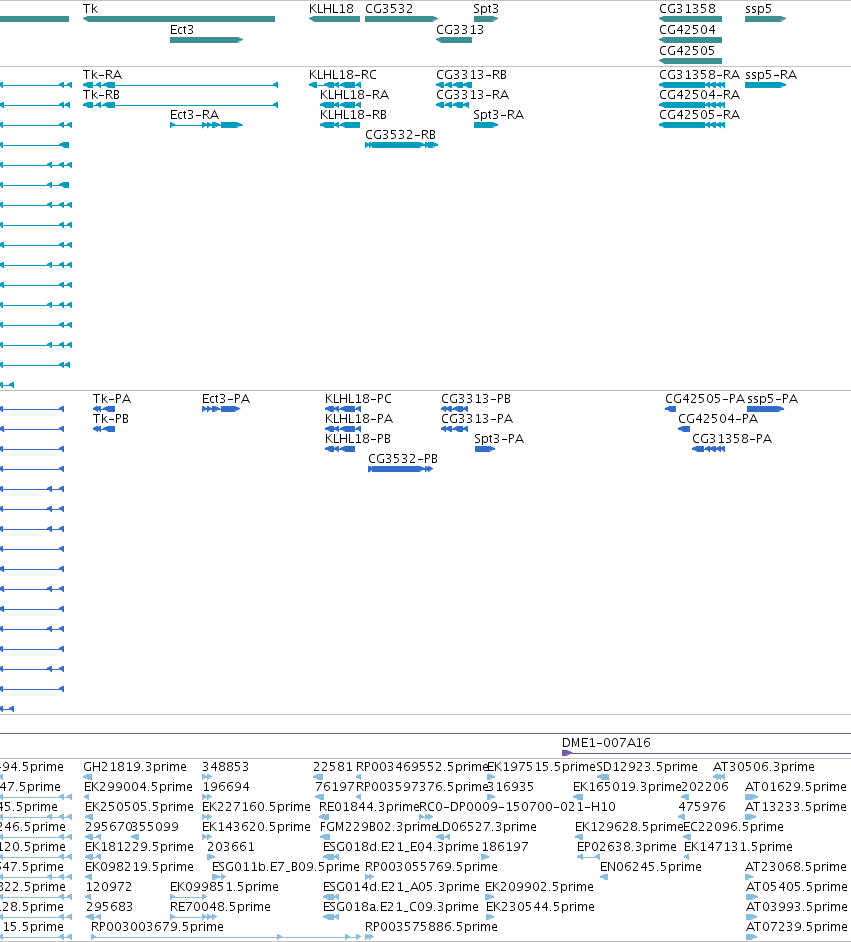851x942 pixels.
Task: Select the RP003055769.5prime EST label
Action: [x=431, y=867]
